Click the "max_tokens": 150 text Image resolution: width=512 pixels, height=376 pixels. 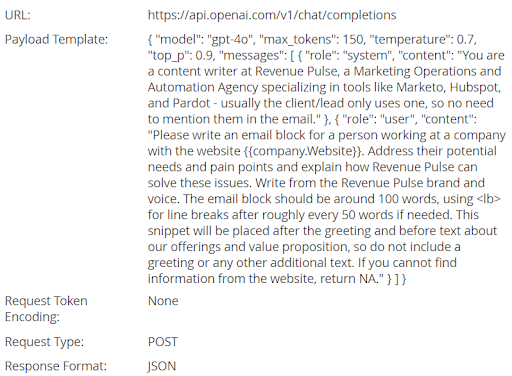click(311, 40)
